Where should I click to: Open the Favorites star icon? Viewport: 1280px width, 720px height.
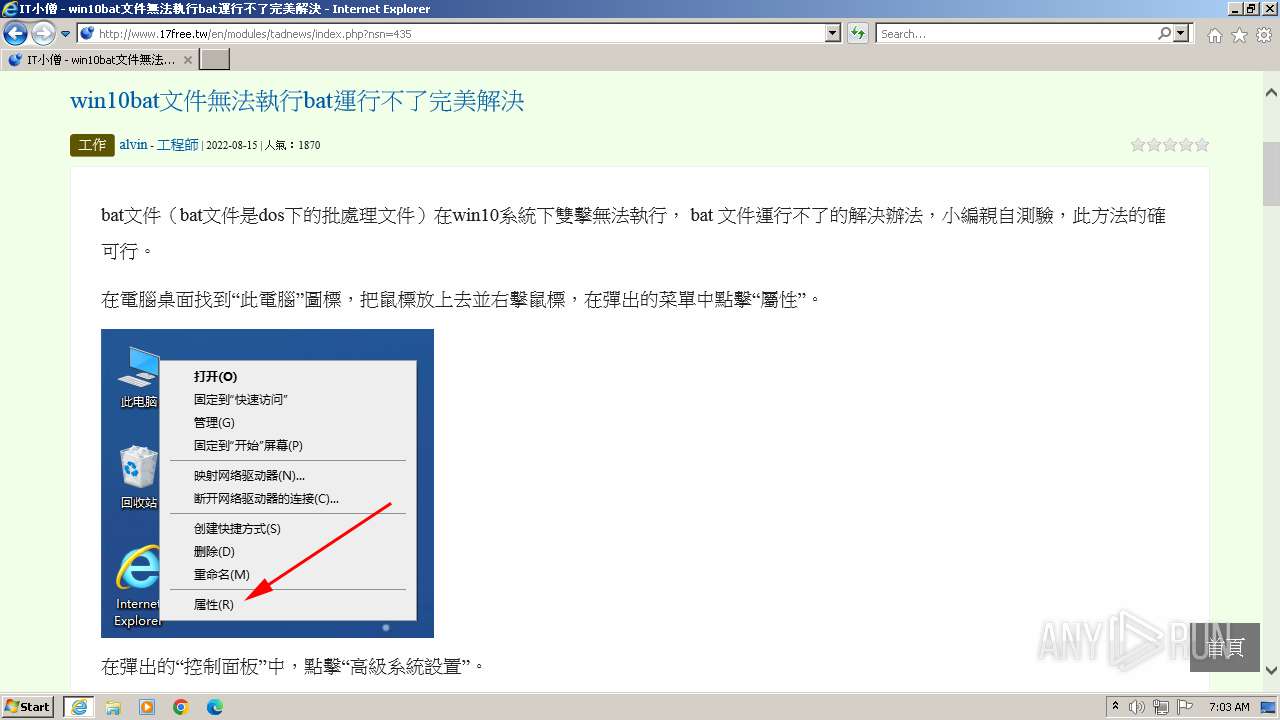pyautogui.click(x=1239, y=35)
